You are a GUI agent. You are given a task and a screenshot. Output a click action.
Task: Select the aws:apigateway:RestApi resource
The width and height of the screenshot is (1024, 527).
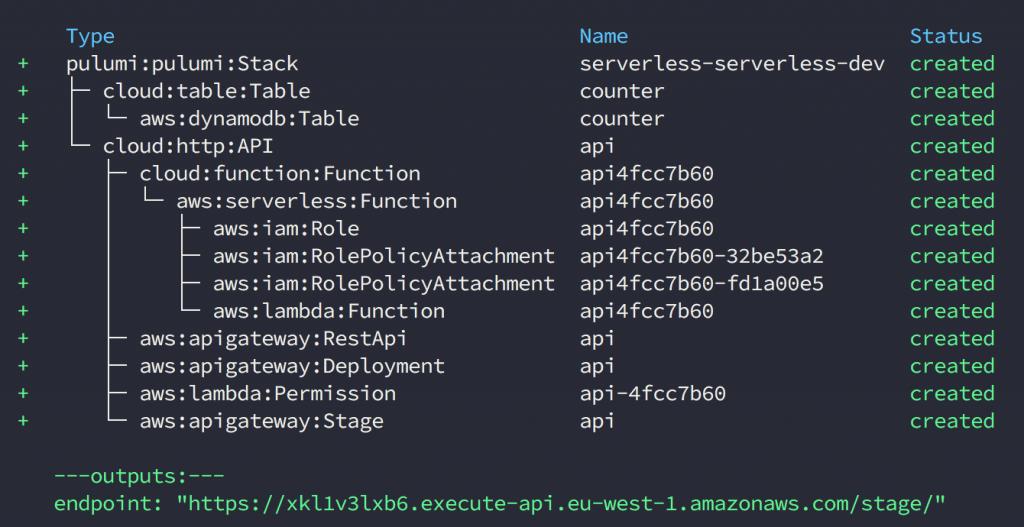273,339
